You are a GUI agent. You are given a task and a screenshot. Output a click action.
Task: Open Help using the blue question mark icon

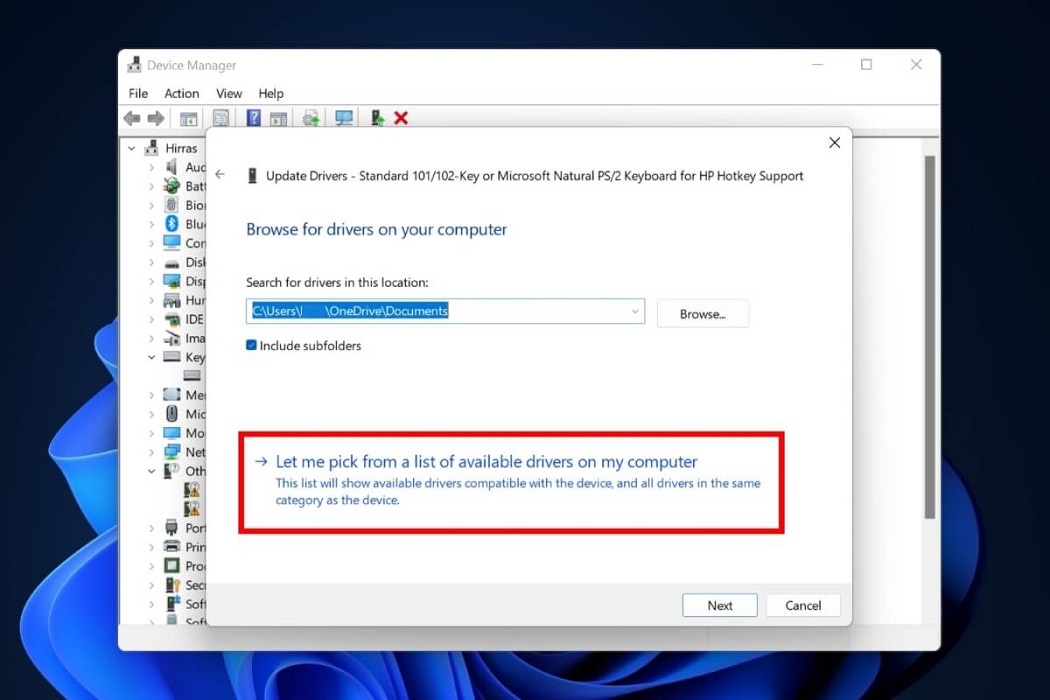tap(253, 117)
